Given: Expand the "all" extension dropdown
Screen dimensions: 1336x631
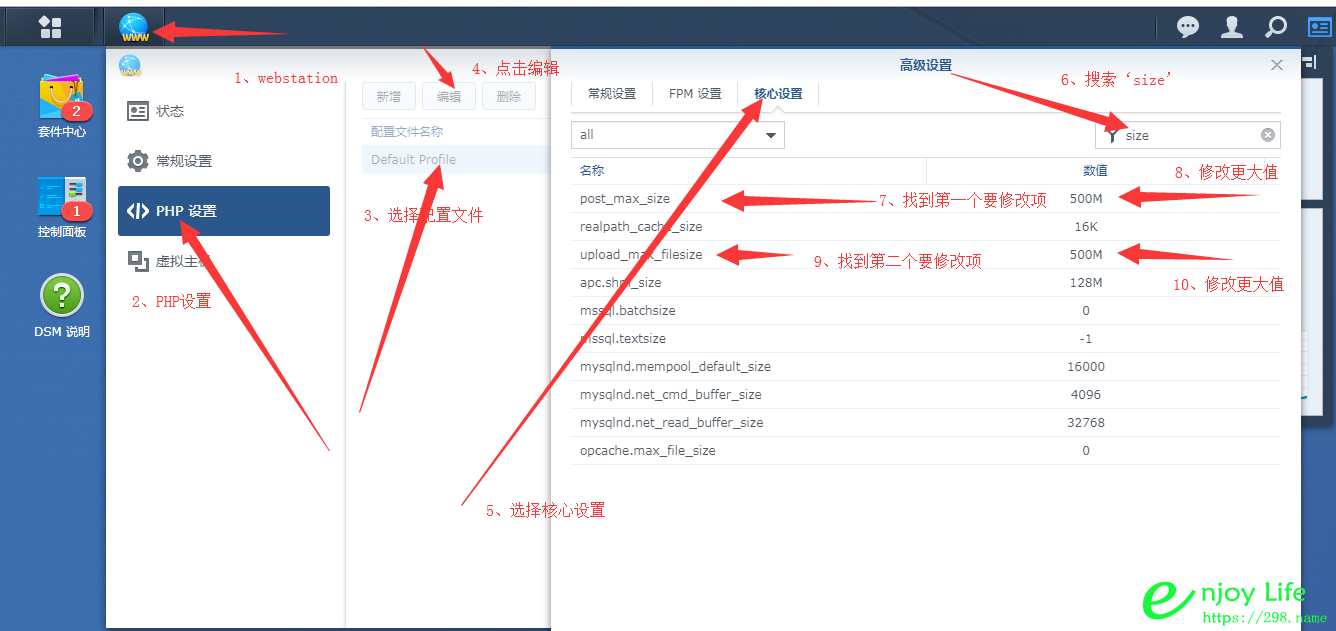Looking at the screenshot, I should tap(771, 134).
